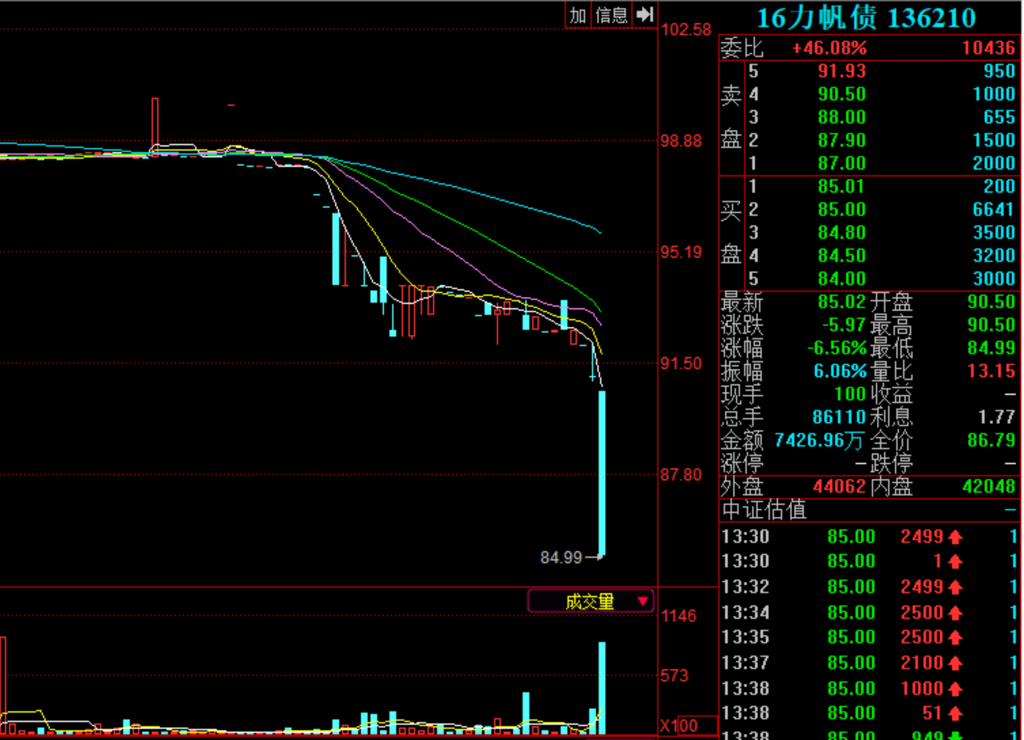Click sell level 2 price 87.90
Viewport: 1024px width, 740px height.
click(842, 140)
